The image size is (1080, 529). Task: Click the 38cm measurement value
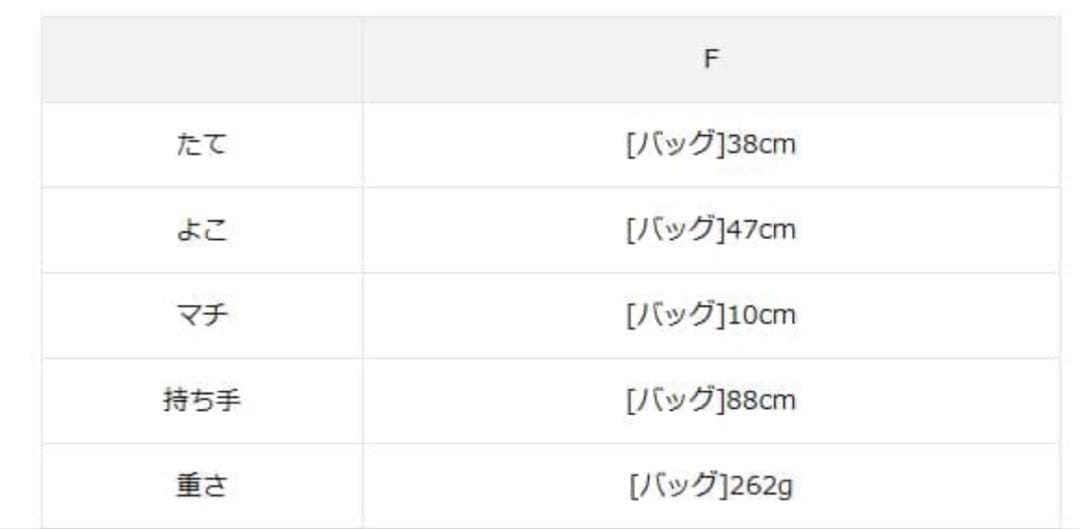click(x=761, y=145)
